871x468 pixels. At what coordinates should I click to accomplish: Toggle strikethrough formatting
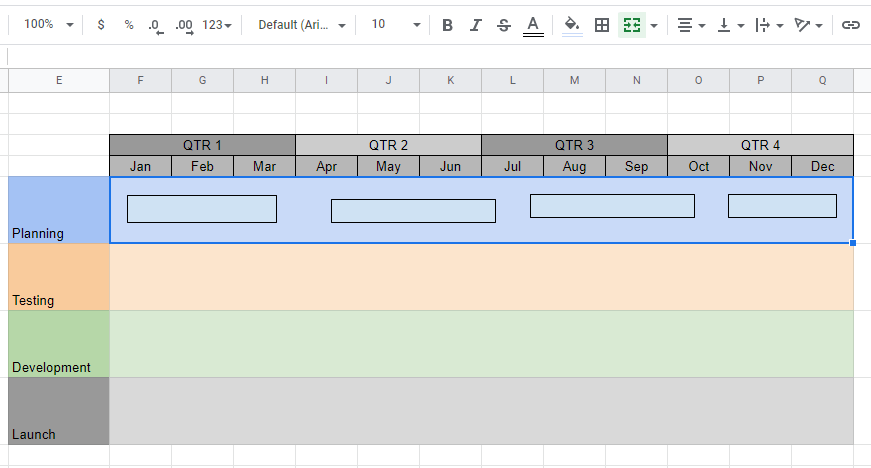(503, 25)
